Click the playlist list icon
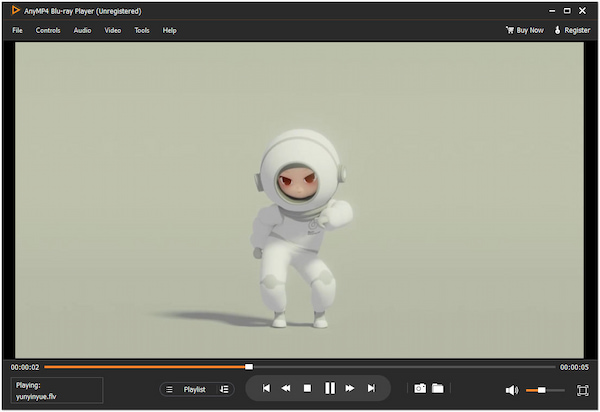The image size is (600, 412). [x=169, y=389]
